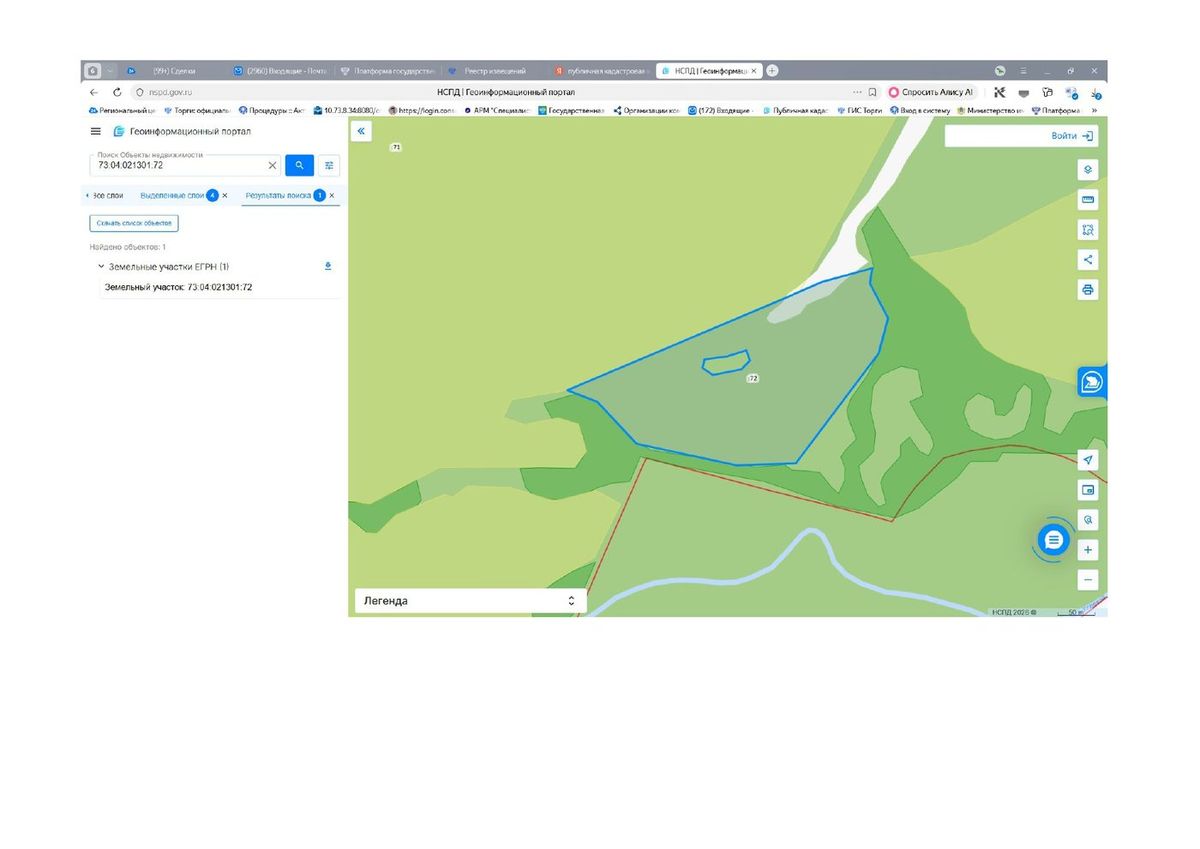Switch to the Выделенные слои tab
This screenshot has height=849, width=1200.
coord(172,196)
